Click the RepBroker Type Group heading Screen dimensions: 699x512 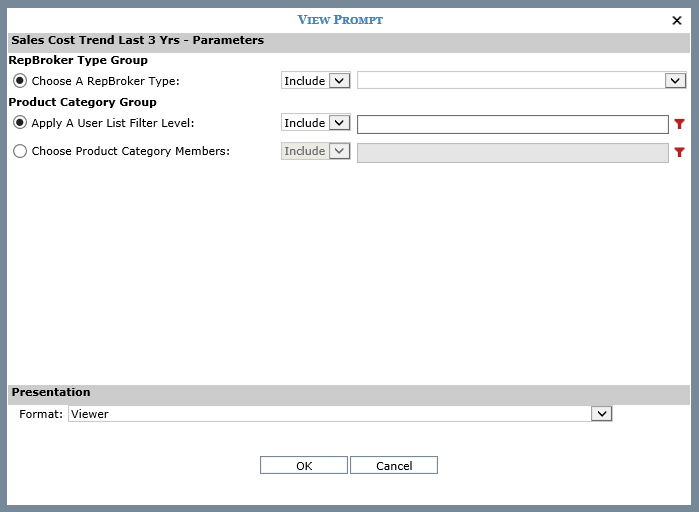click(x=78, y=60)
